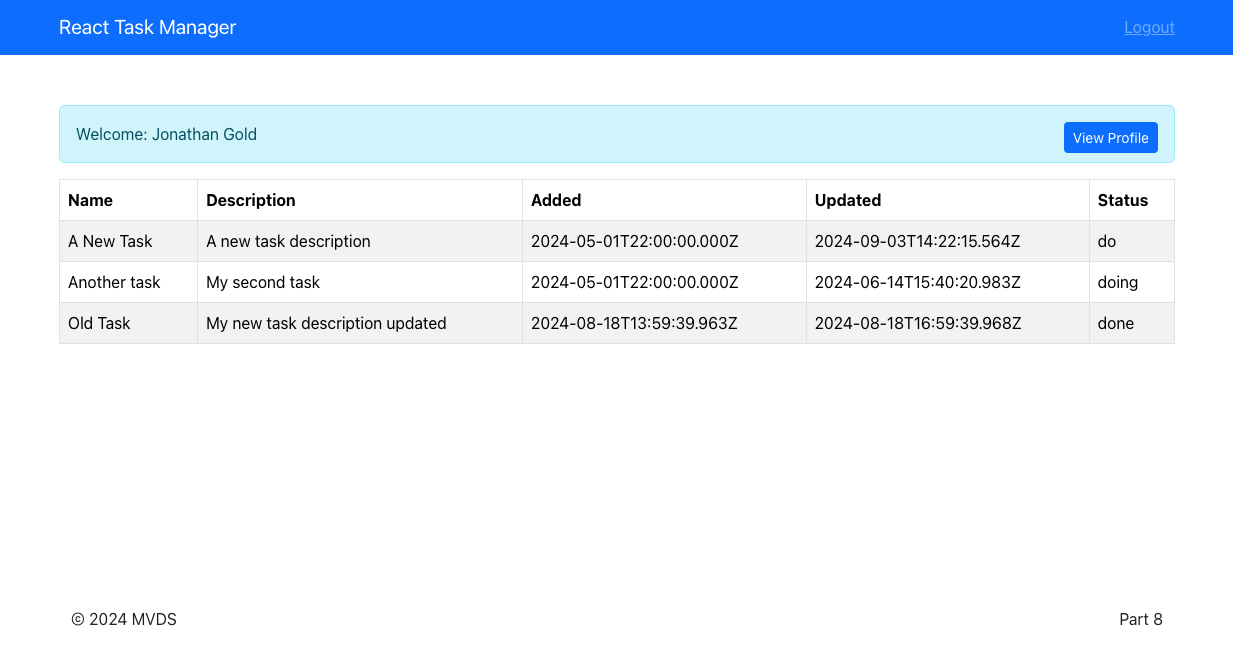Screen dimensions: 1233x653
Task: Click the 'A New Task' name cell
Action: 128,241
